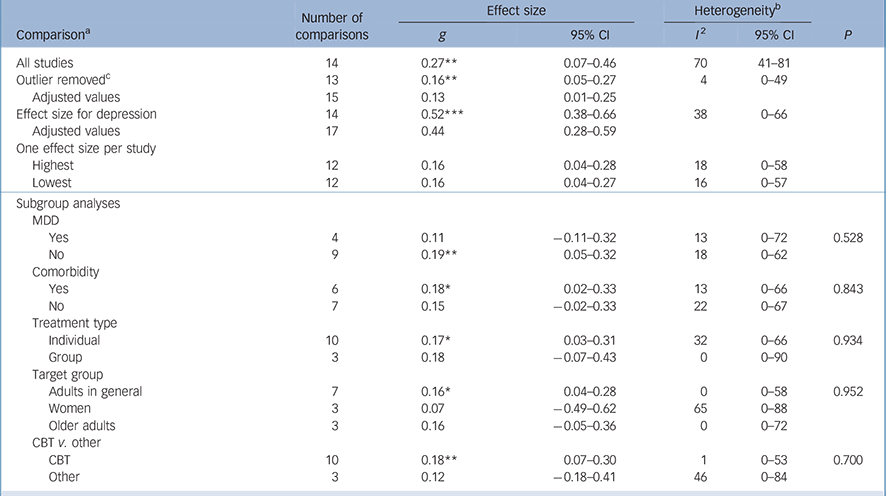The height and width of the screenshot is (496, 886).
Task: Select the Highest row label
Action: coord(54,165)
